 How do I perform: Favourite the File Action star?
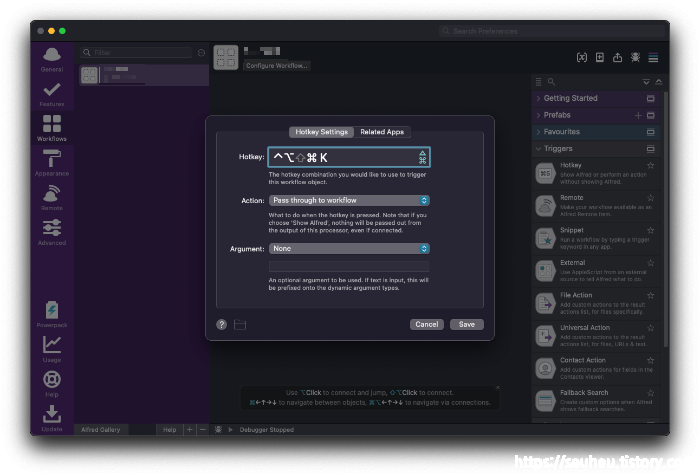650,296
